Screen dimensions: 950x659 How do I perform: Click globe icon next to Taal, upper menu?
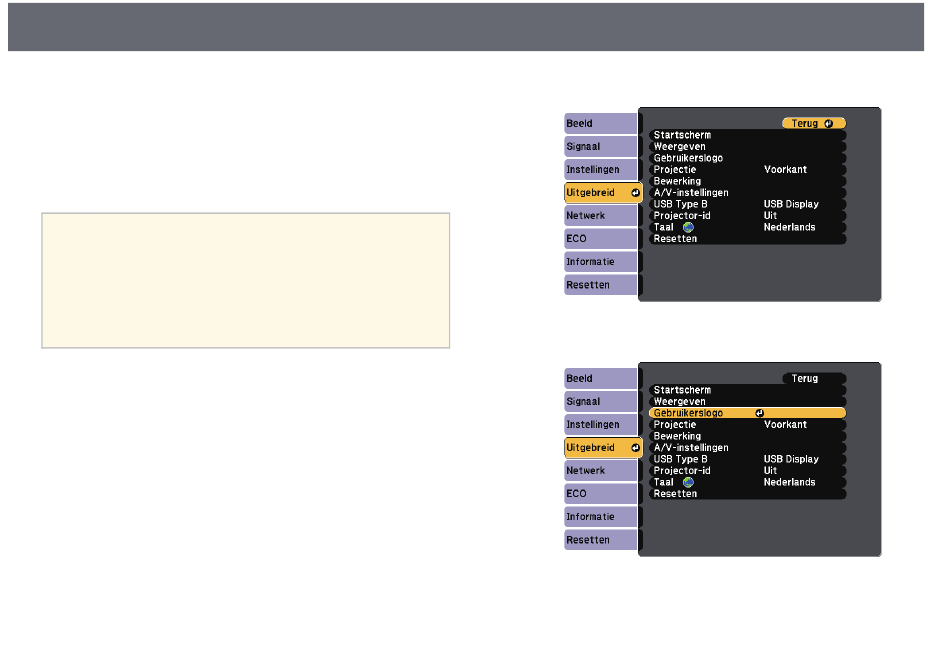688,227
